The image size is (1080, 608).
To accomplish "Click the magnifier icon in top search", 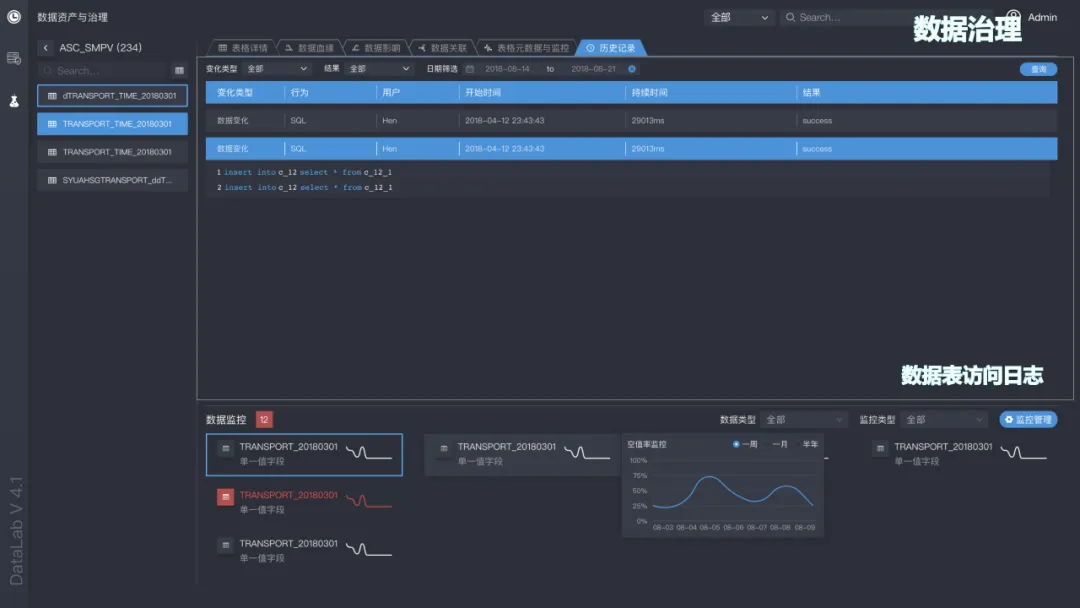I will 790,17.
